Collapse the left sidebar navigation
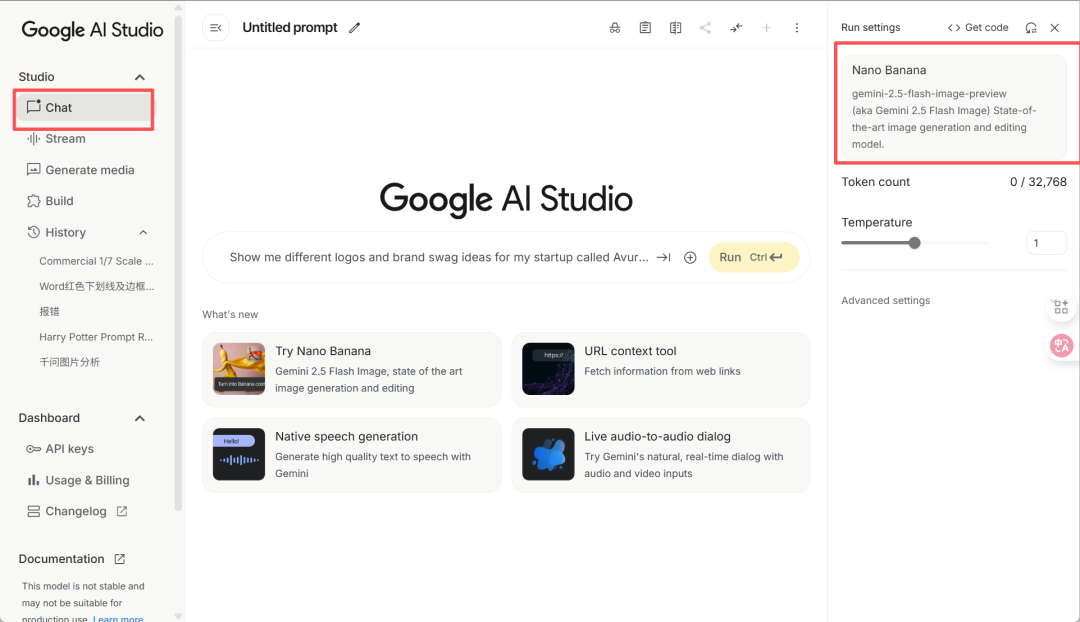Viewport: 1080px width, 622px height. [215, 28]
